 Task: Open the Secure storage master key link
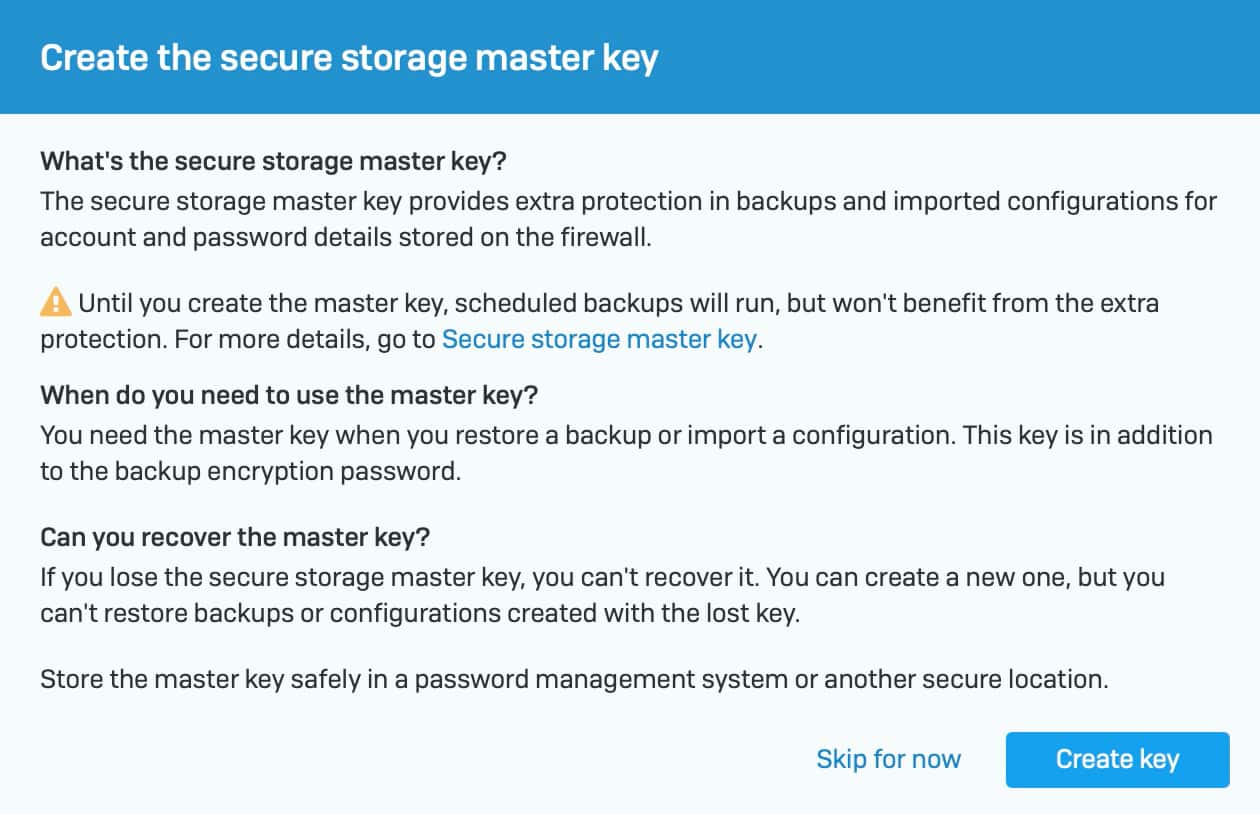coord(599,339)
